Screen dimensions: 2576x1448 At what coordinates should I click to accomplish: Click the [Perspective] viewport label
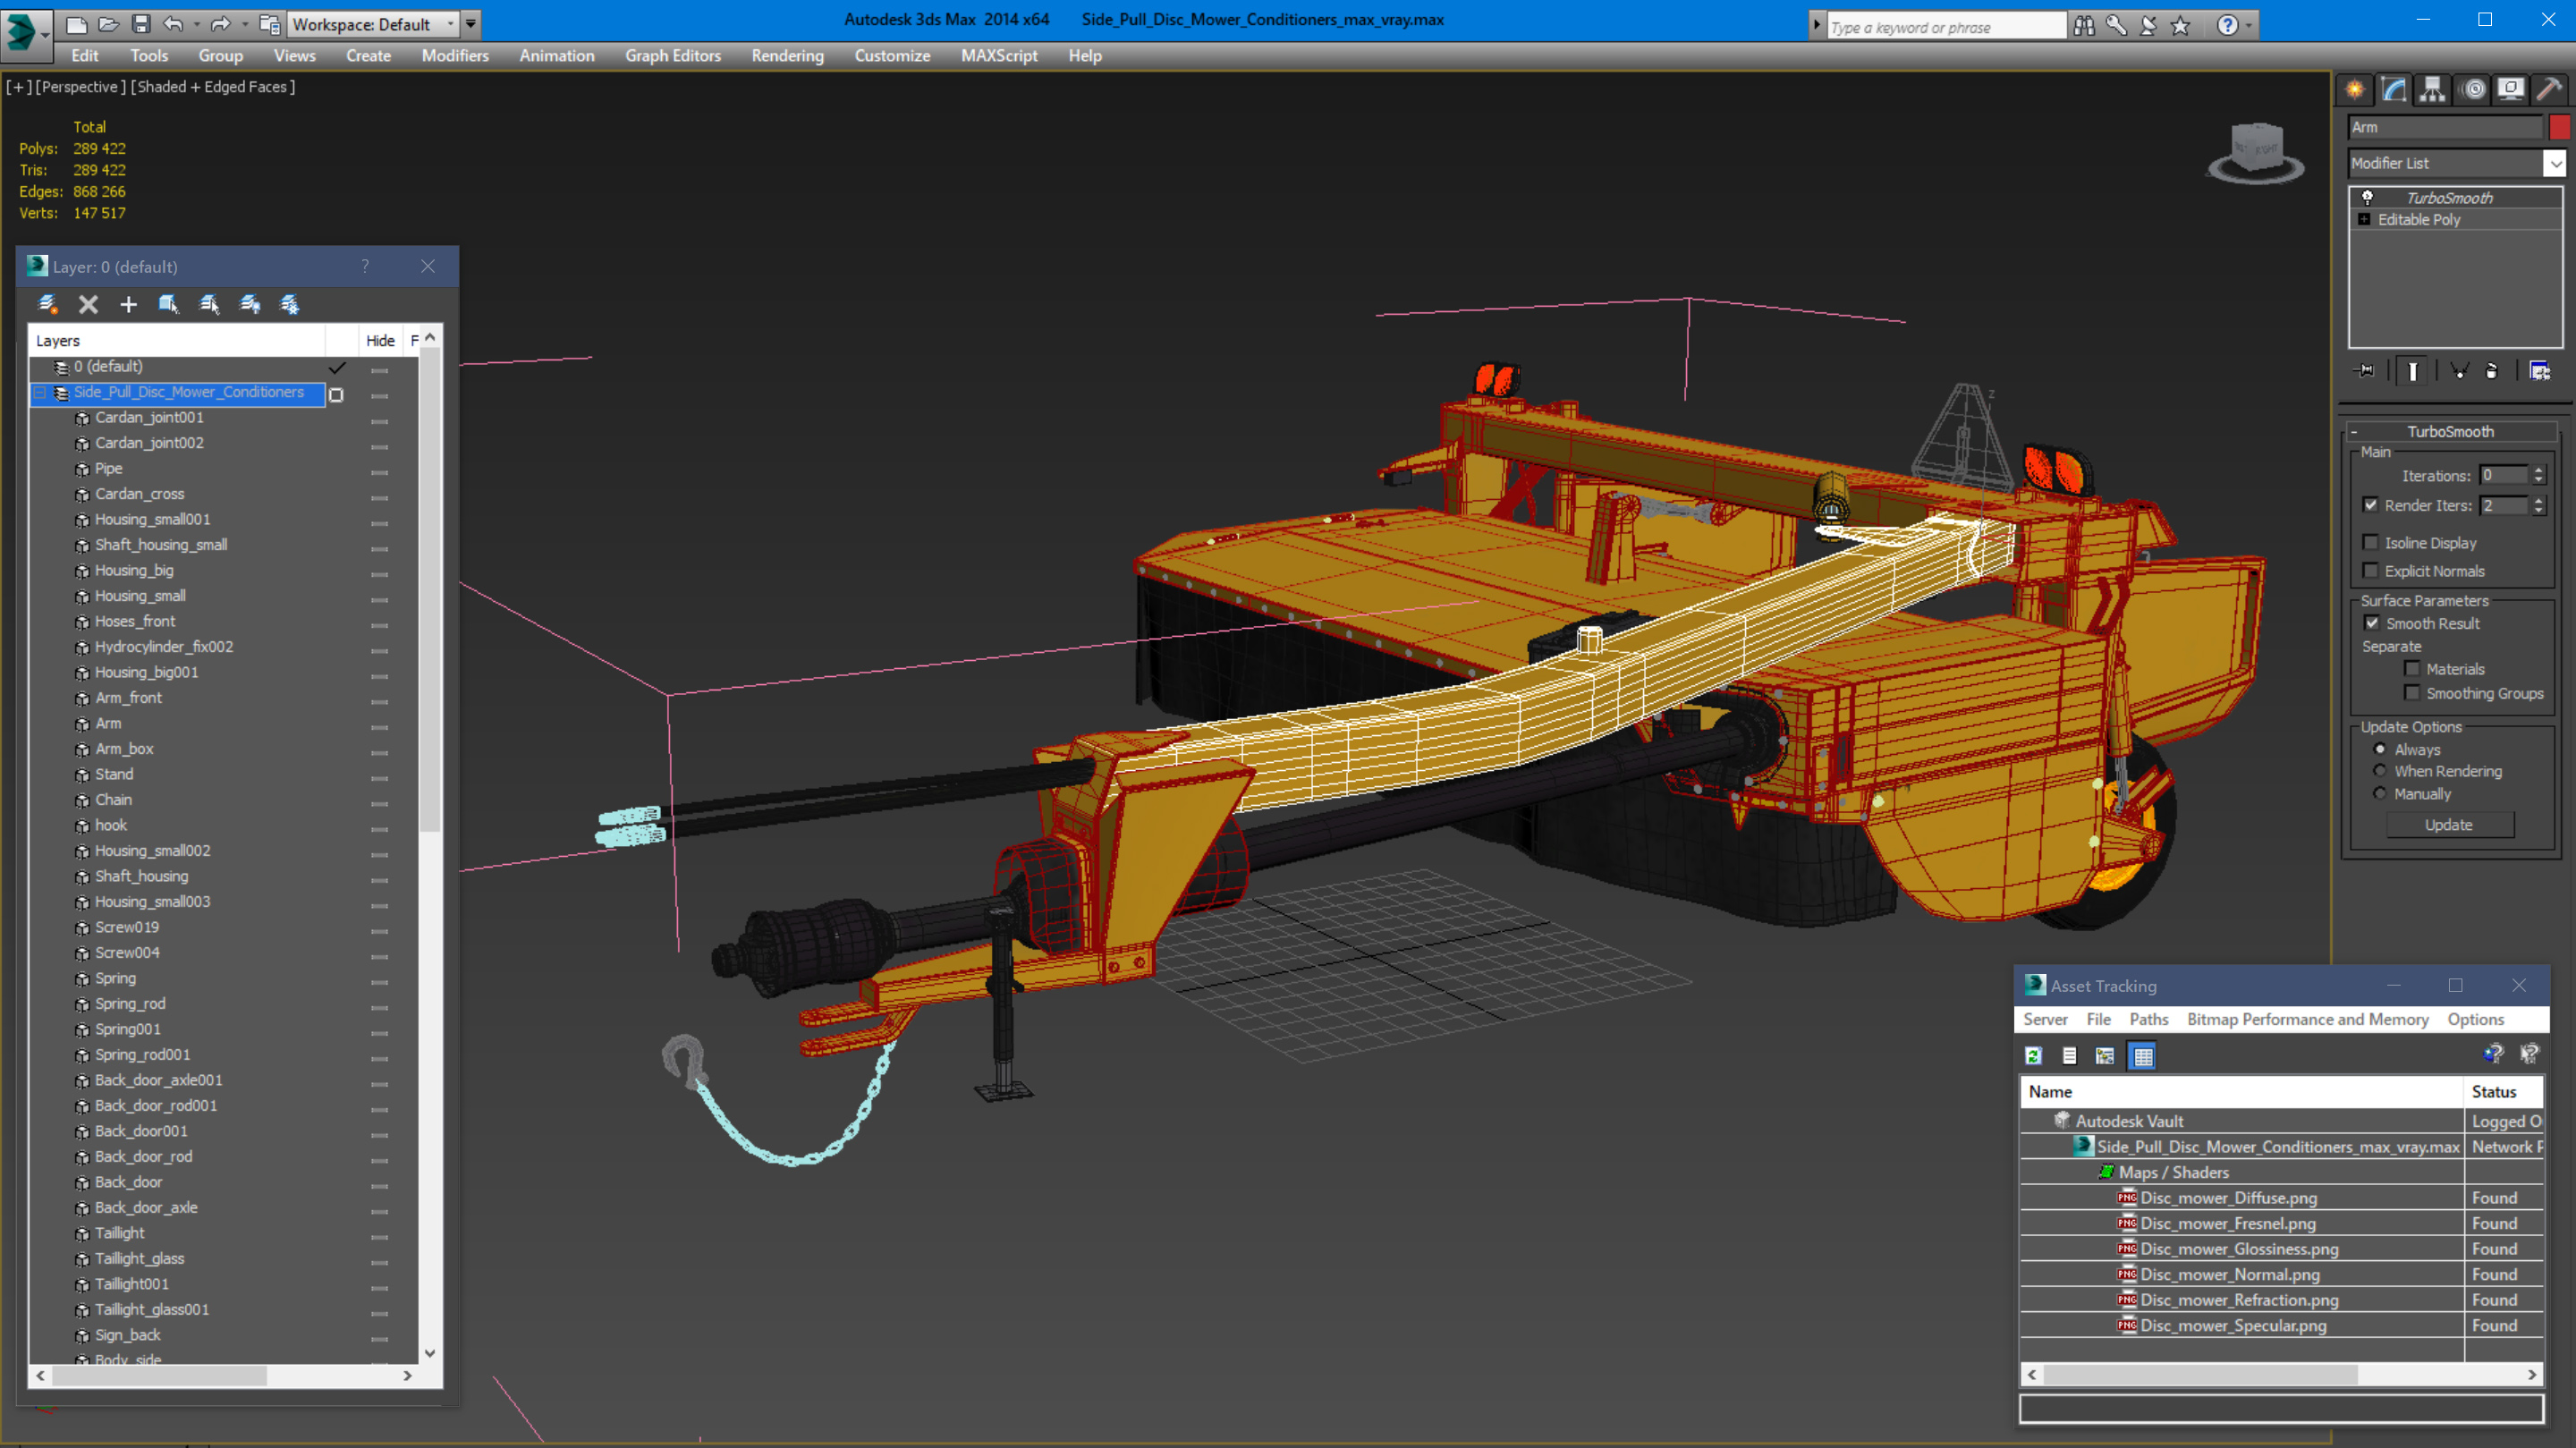81,87
